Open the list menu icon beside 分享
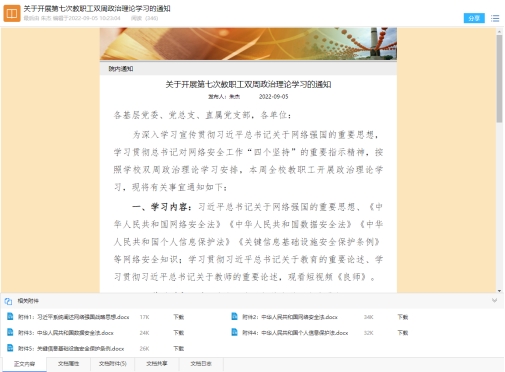 495,18
